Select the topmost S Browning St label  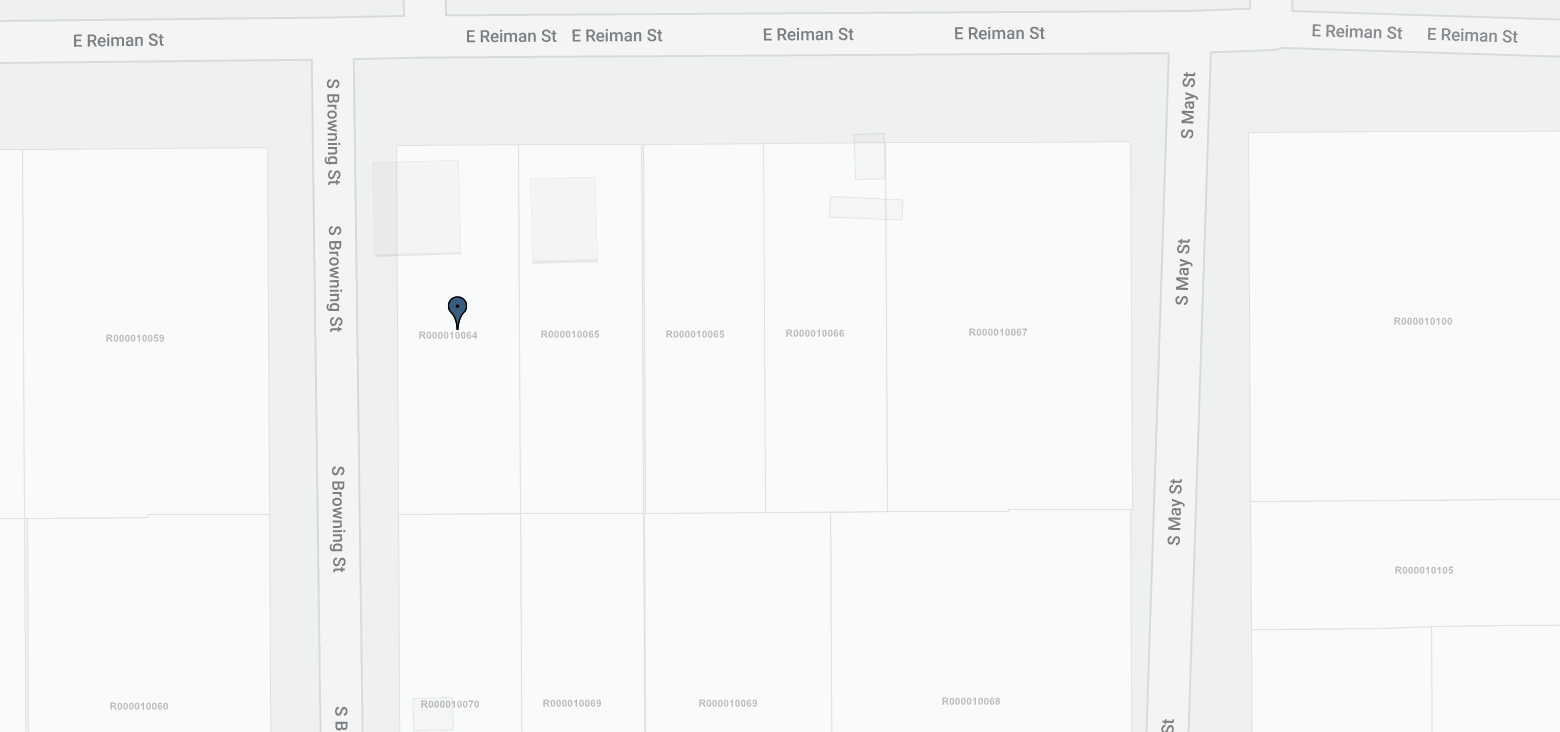coord(333,132)
